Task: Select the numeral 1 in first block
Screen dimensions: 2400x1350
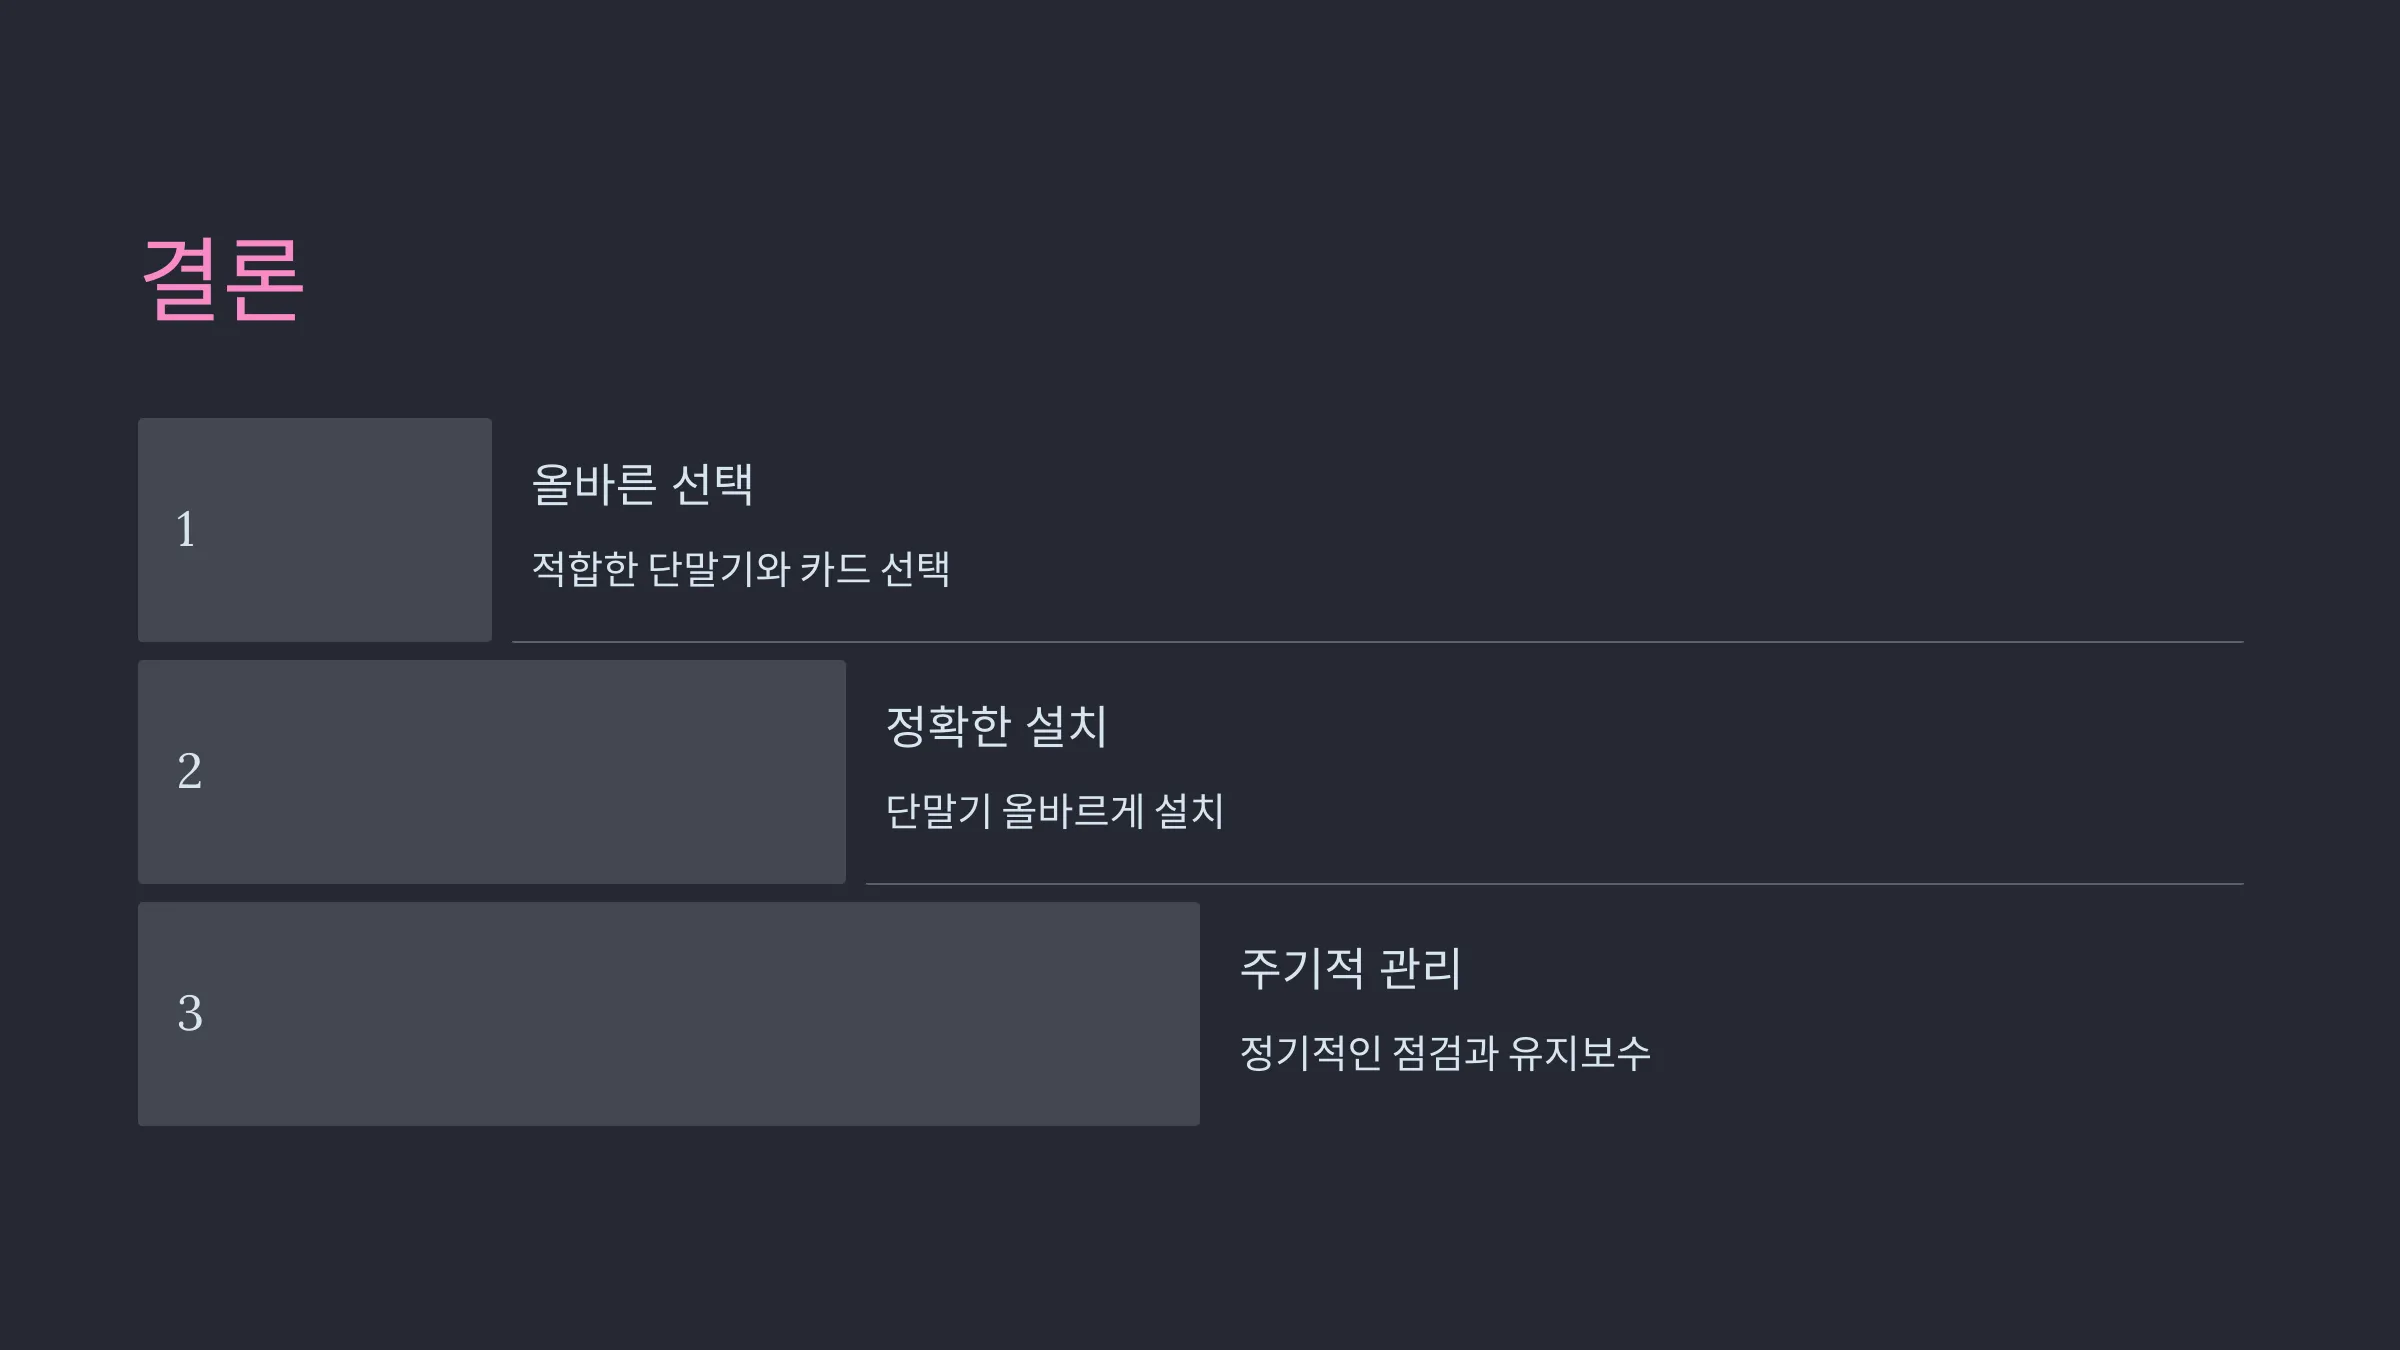Action: coord(186,529)
